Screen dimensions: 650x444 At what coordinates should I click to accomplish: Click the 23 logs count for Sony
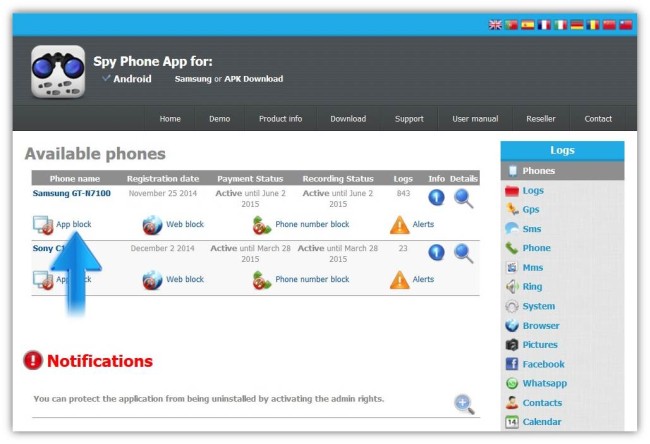click(403, 248)
